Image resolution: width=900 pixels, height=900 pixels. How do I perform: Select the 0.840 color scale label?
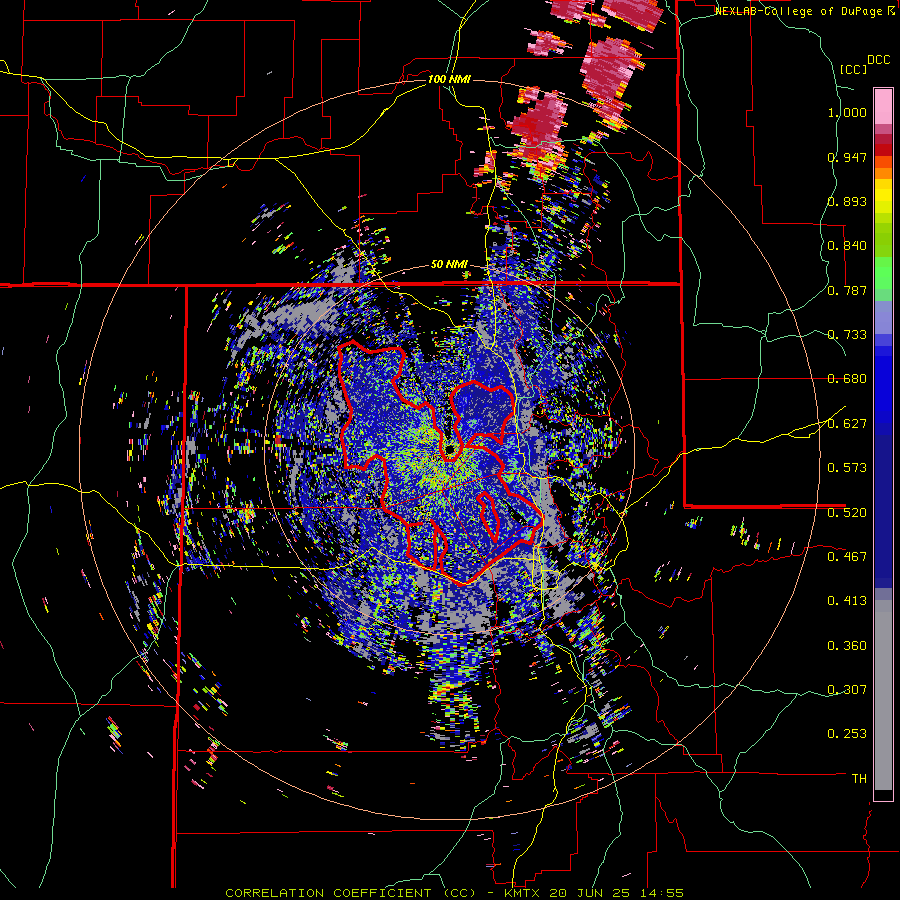[847, 246]
